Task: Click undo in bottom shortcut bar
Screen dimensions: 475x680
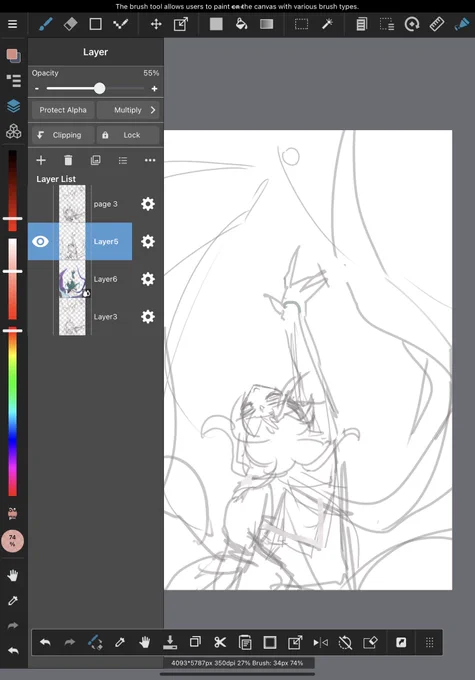Action: [45, 642]
